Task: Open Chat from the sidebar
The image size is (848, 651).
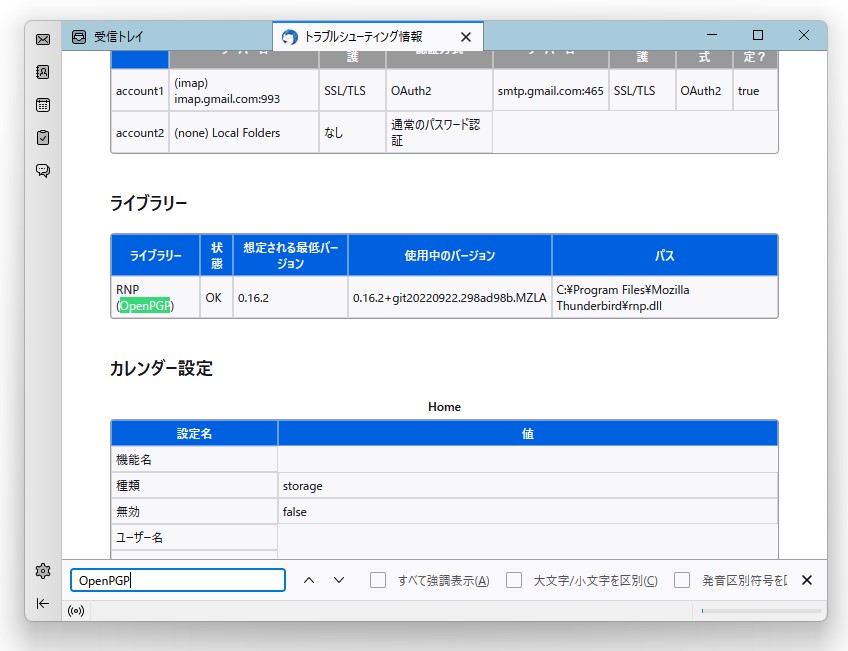Action: (x=42, y=170)
